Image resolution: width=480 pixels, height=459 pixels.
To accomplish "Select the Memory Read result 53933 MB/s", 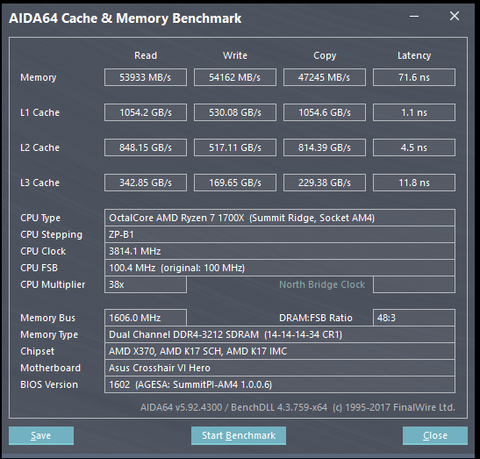I will tap(145, 77).
